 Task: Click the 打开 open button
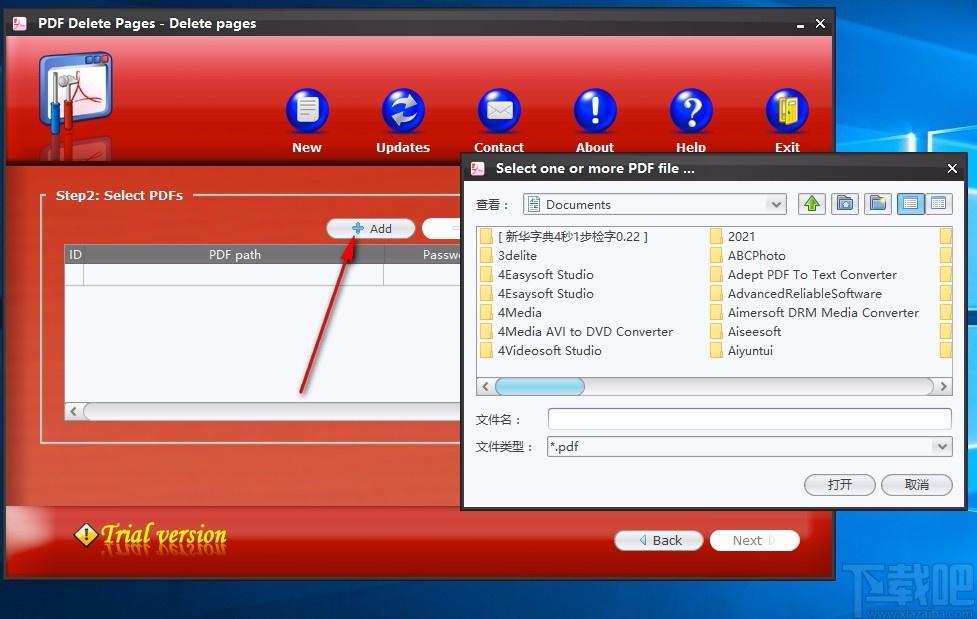839,484
